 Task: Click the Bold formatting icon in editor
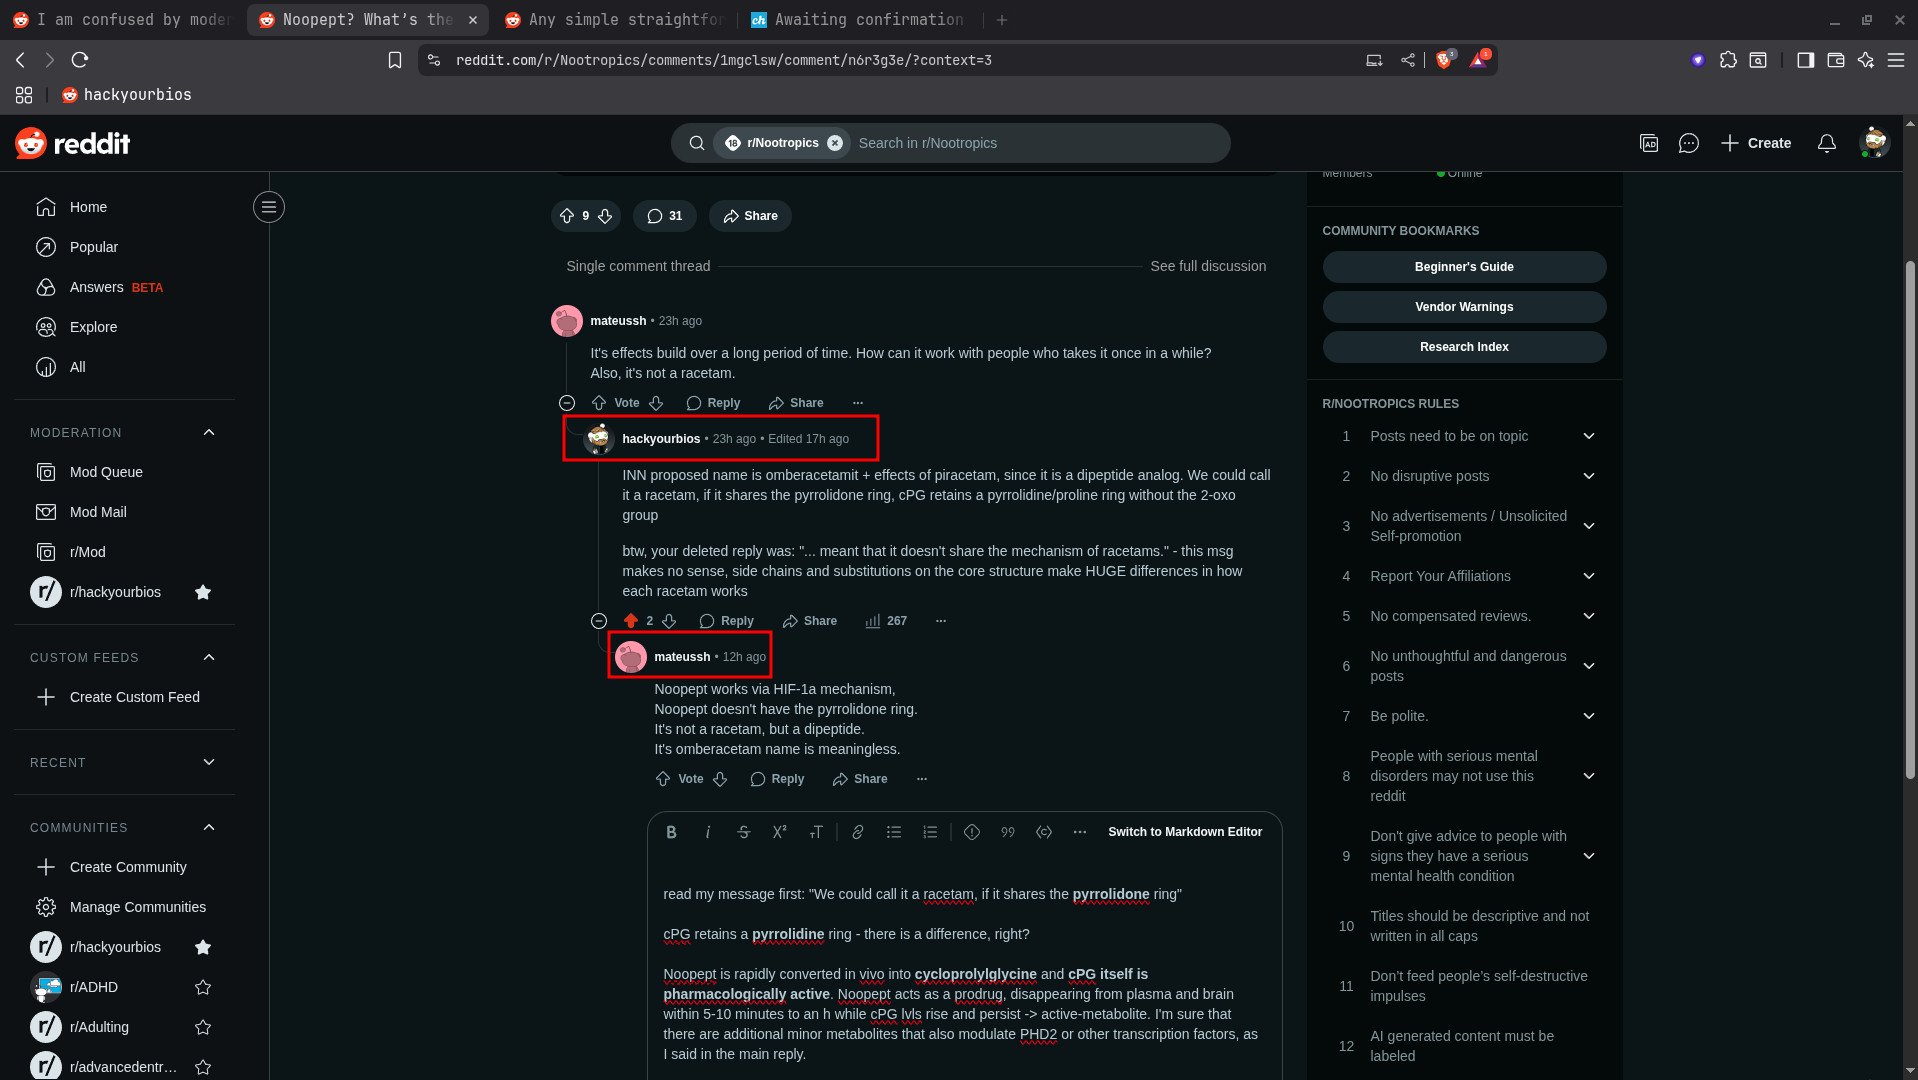point(671,832)
